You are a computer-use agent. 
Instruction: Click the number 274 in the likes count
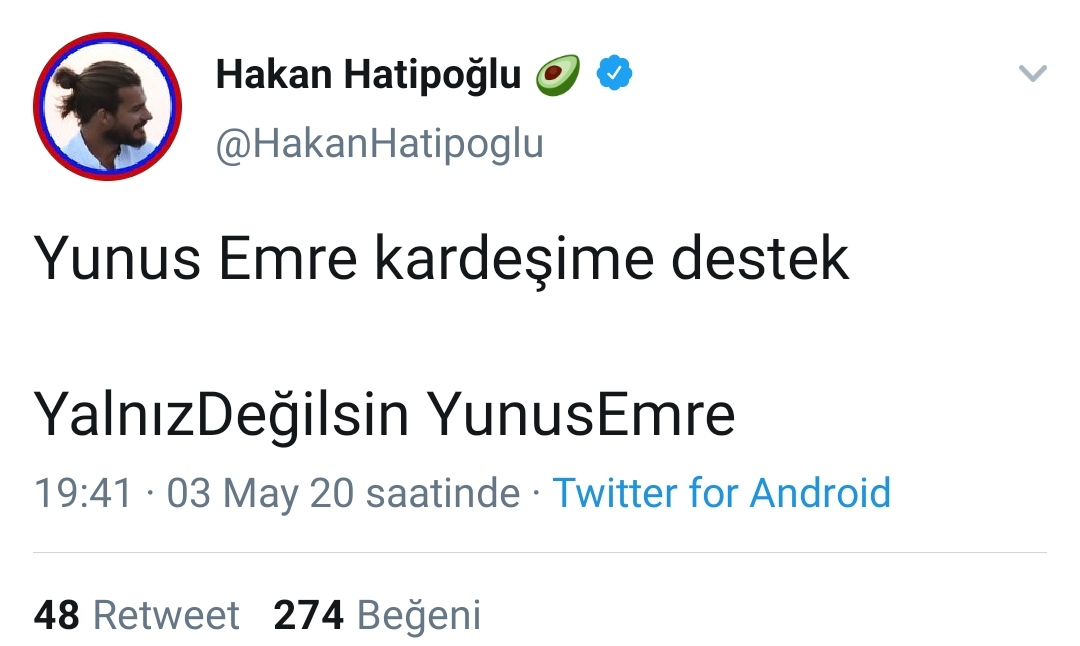click(x=308, y=615)
